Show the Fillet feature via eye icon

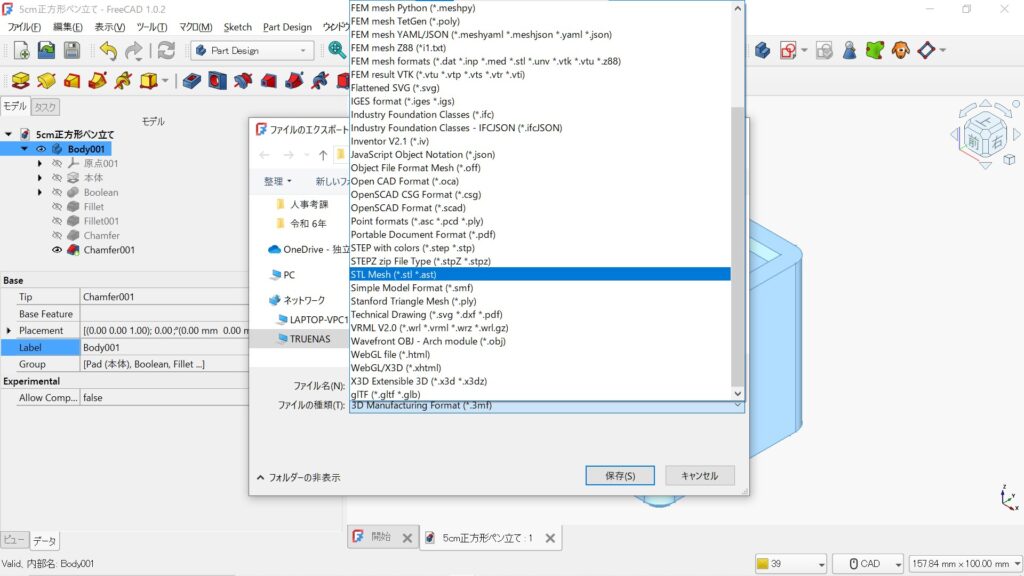57,207
